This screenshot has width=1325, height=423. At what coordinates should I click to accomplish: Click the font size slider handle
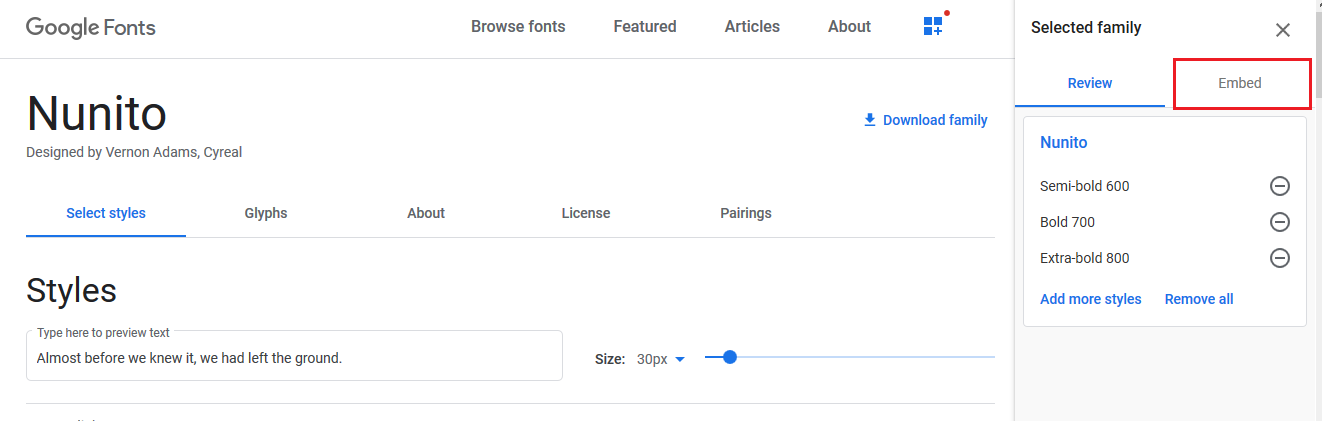click(730, 357)
